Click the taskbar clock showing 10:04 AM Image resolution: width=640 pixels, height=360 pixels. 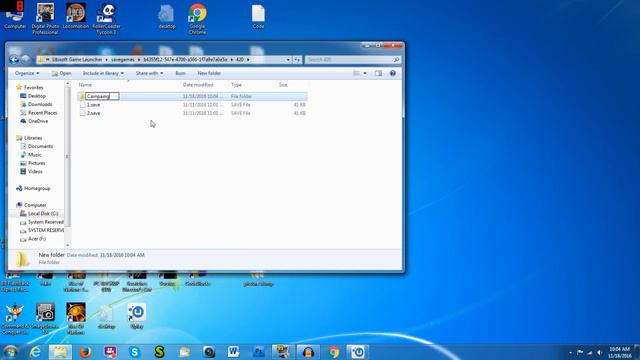click(620, 352)
